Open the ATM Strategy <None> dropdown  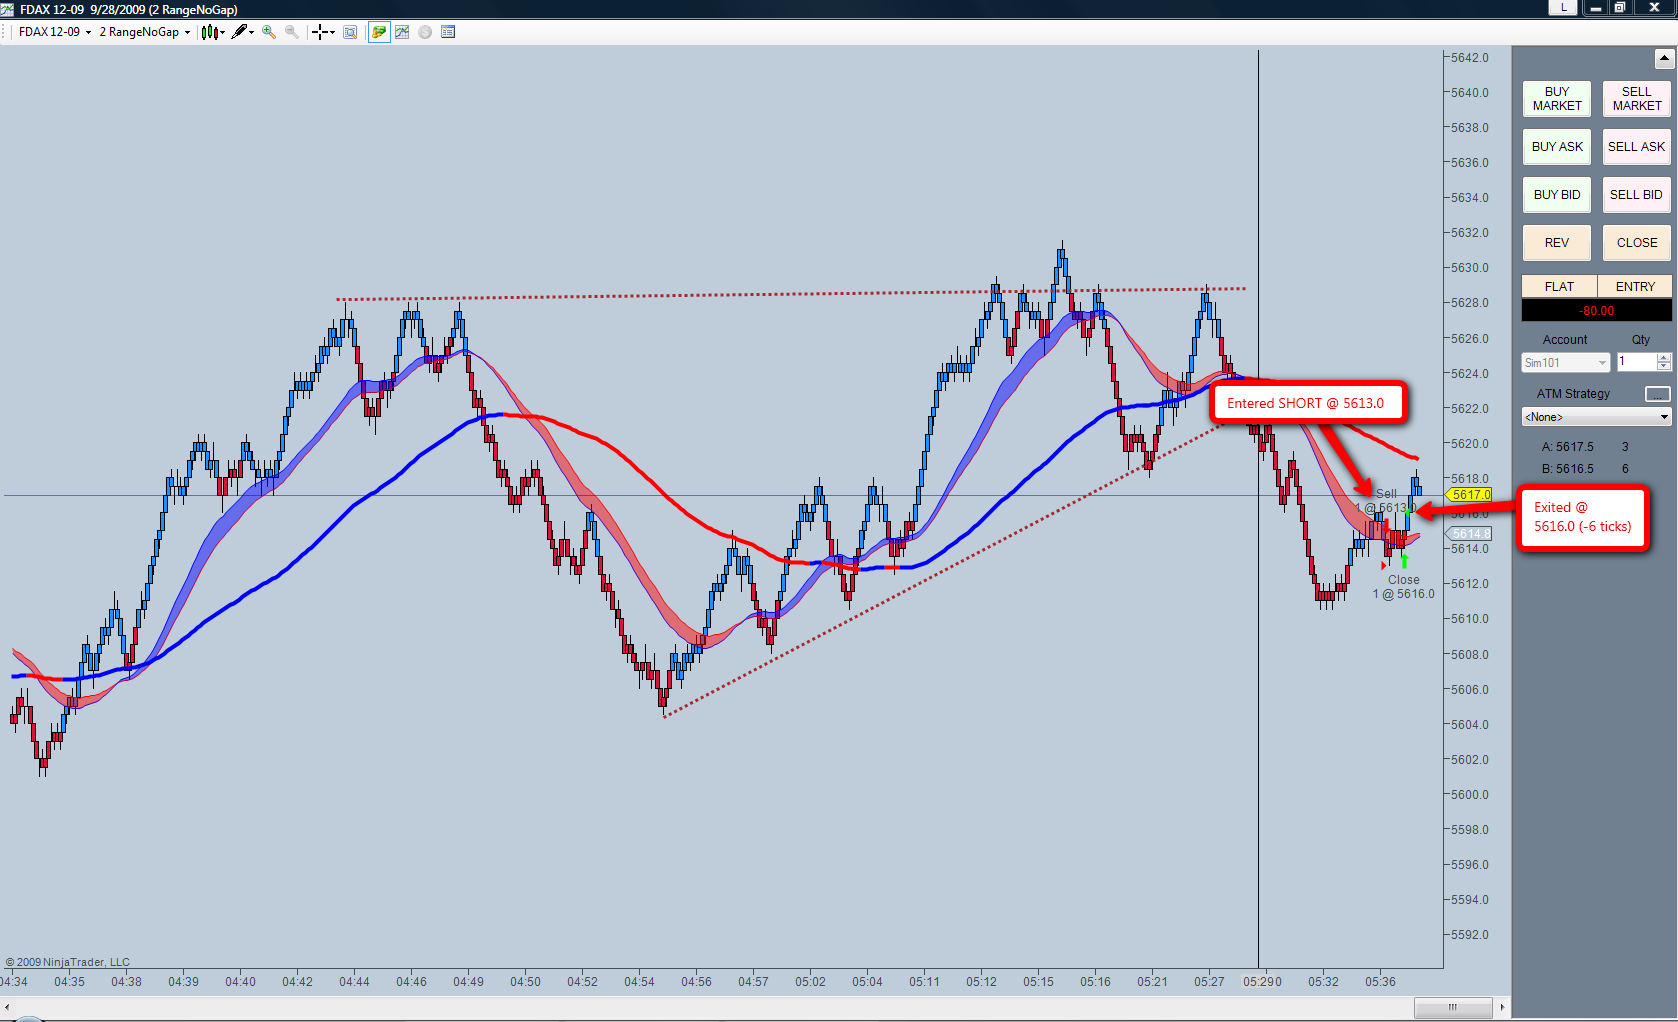1596,417
